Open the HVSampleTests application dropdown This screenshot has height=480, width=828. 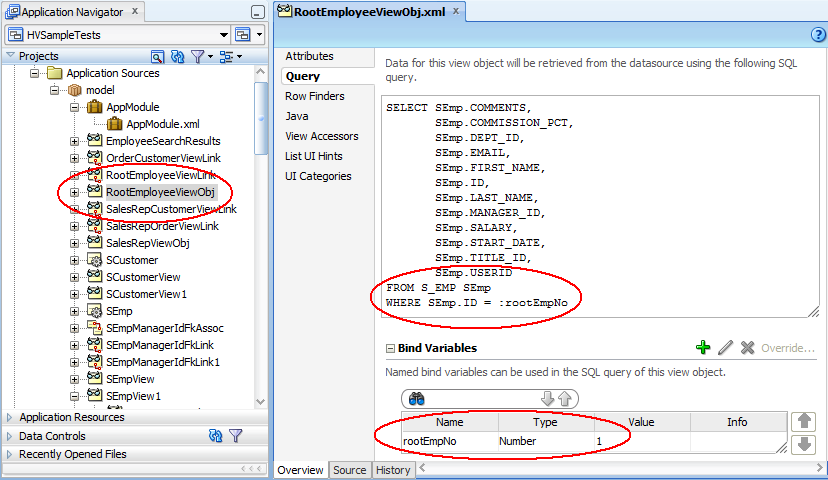coord(224,35)
